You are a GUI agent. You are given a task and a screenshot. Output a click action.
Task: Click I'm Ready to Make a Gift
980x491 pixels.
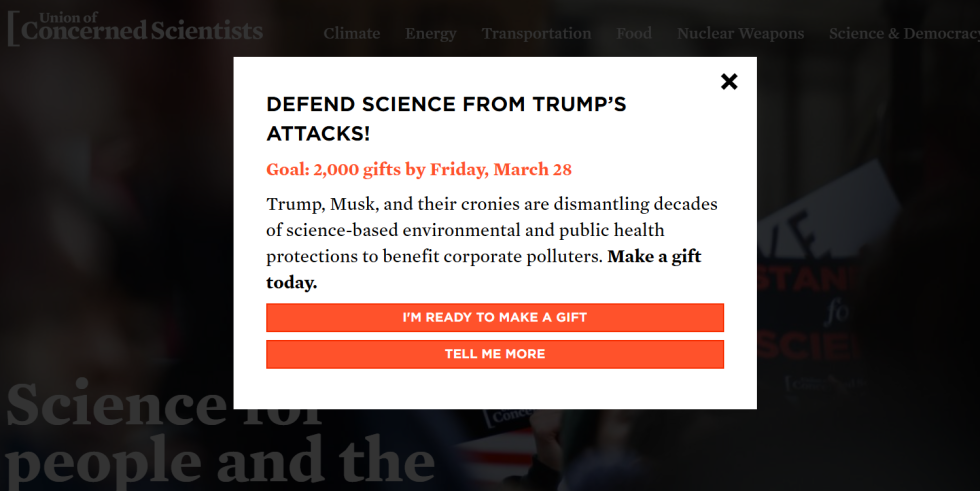point(495,317)
